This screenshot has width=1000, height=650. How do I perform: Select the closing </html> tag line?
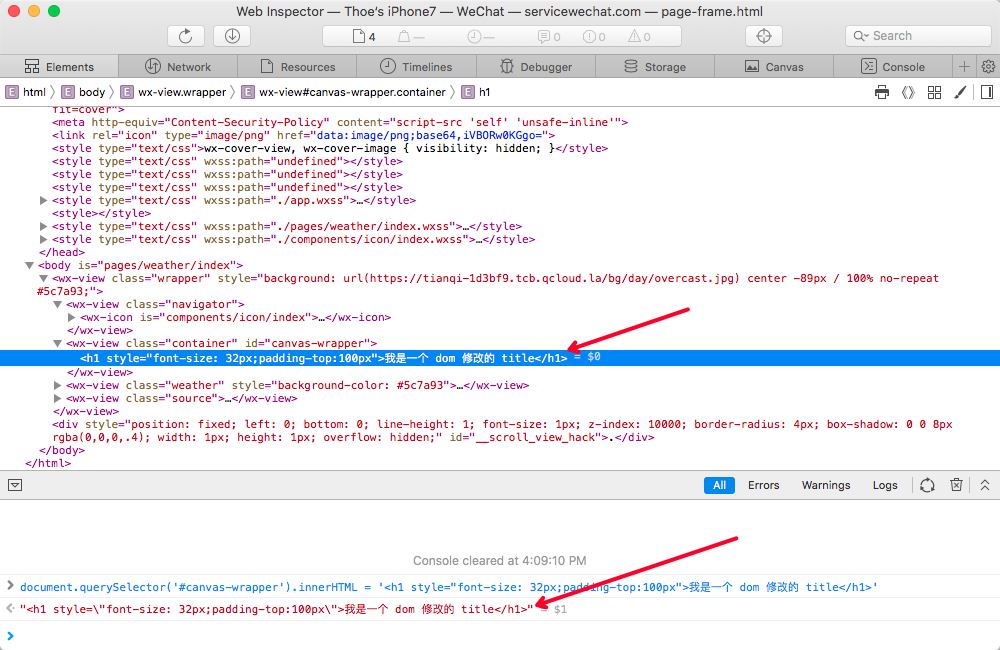point(48,463)
